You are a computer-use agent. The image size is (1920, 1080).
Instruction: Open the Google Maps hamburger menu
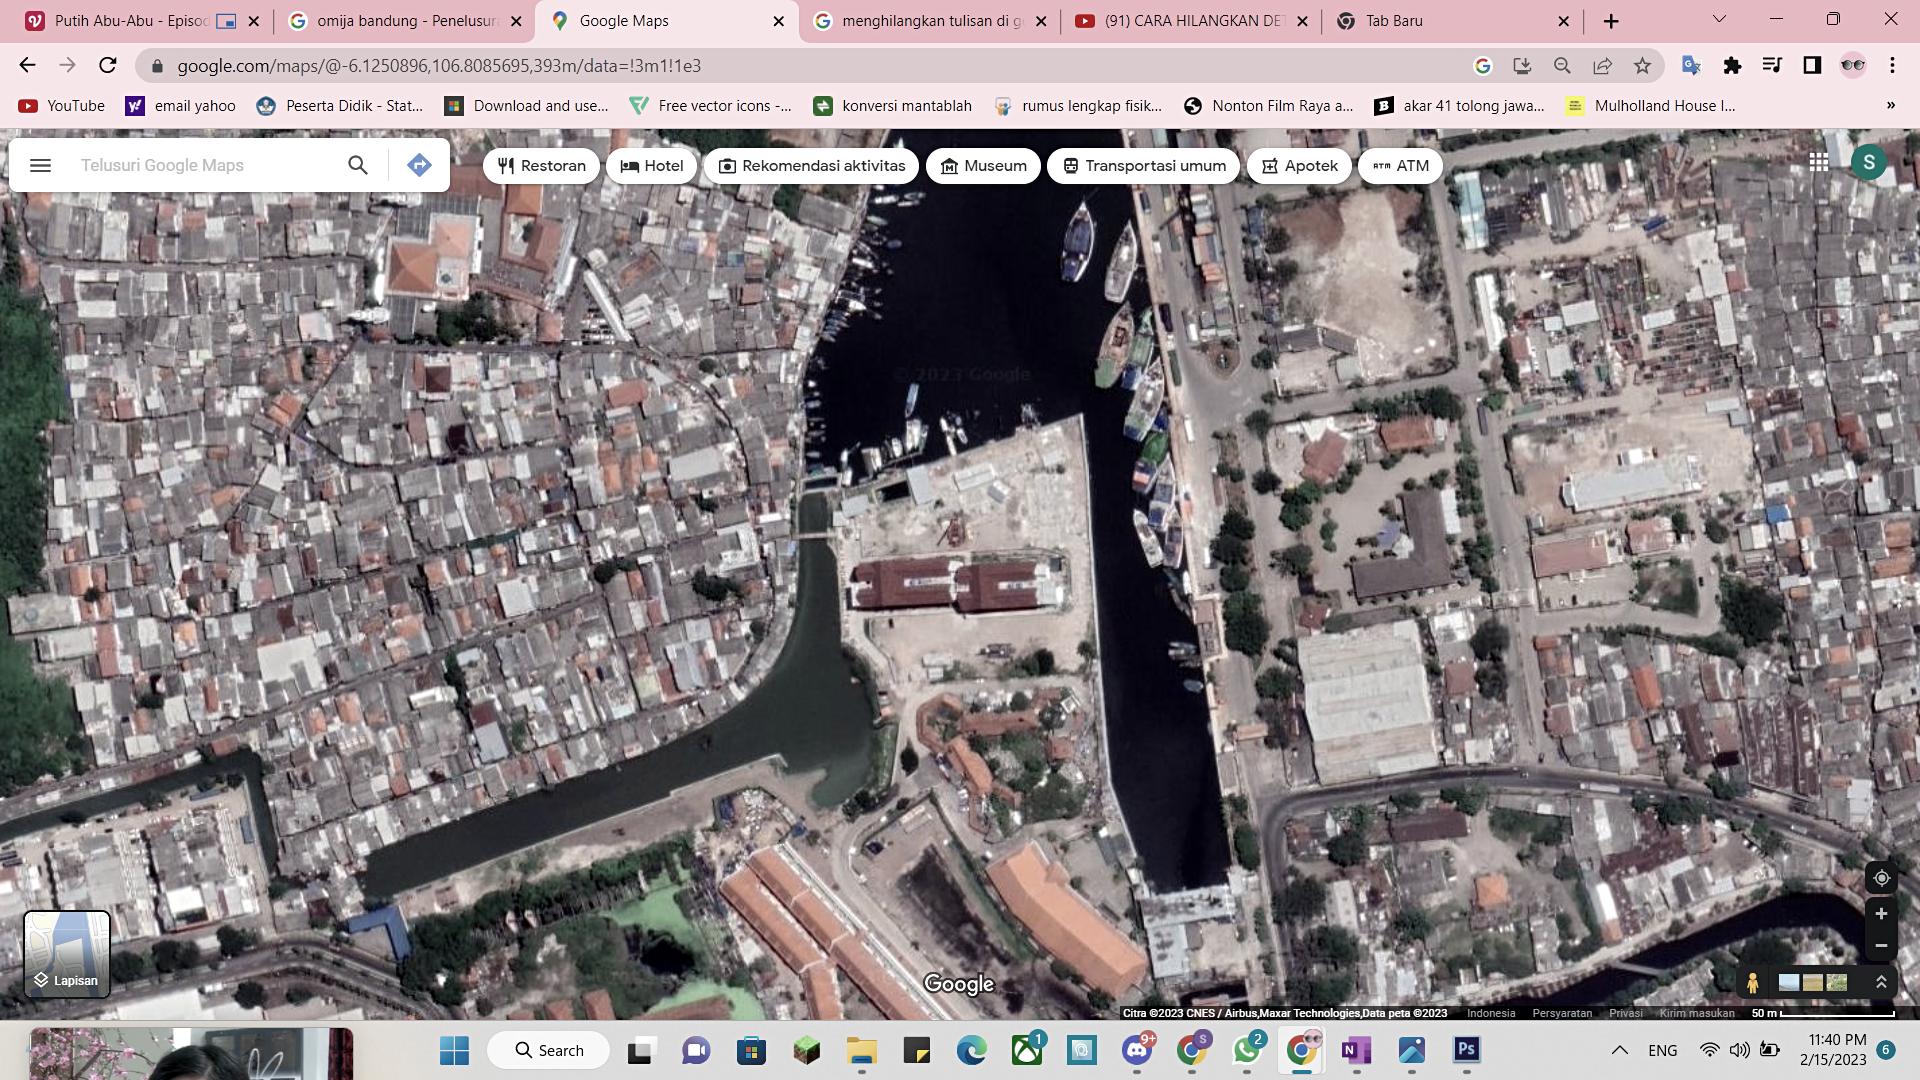pos(40,165)
